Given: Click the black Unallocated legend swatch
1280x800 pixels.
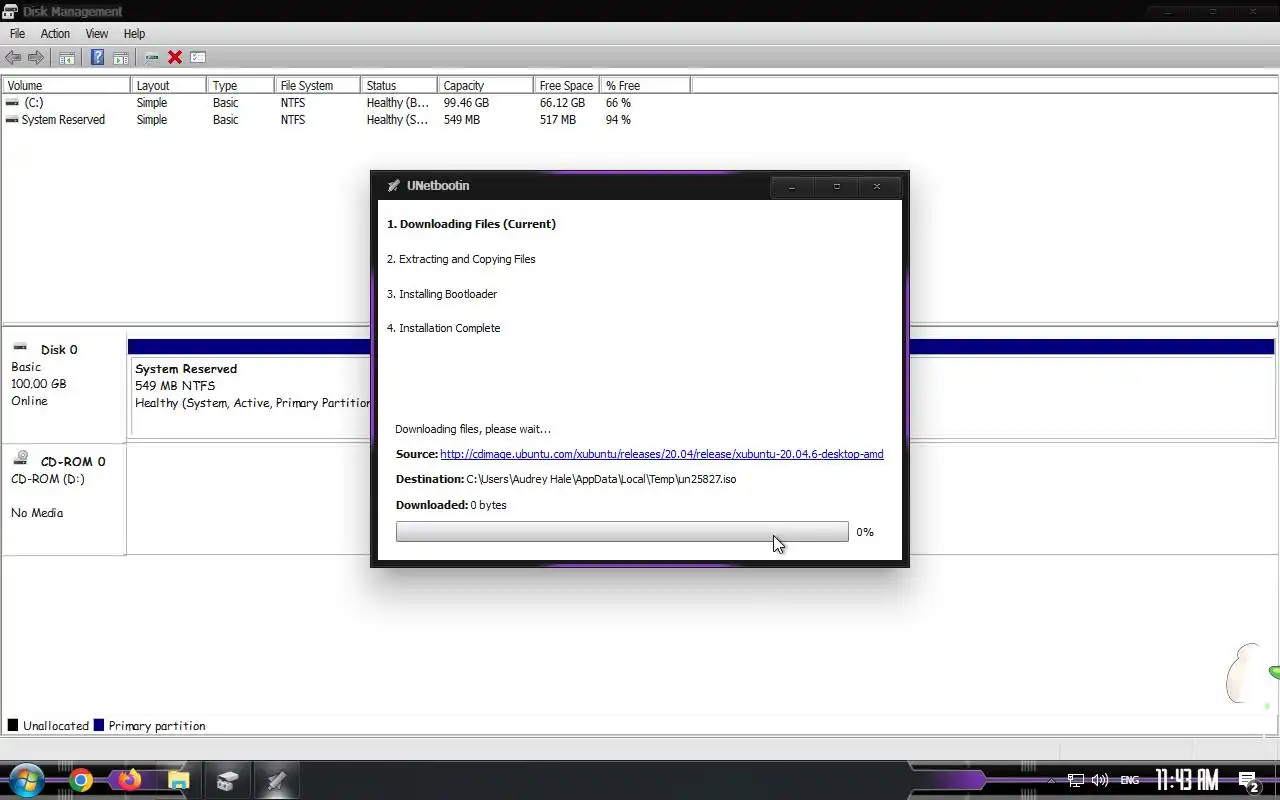Looking at the screenshot, I should 13,725.
